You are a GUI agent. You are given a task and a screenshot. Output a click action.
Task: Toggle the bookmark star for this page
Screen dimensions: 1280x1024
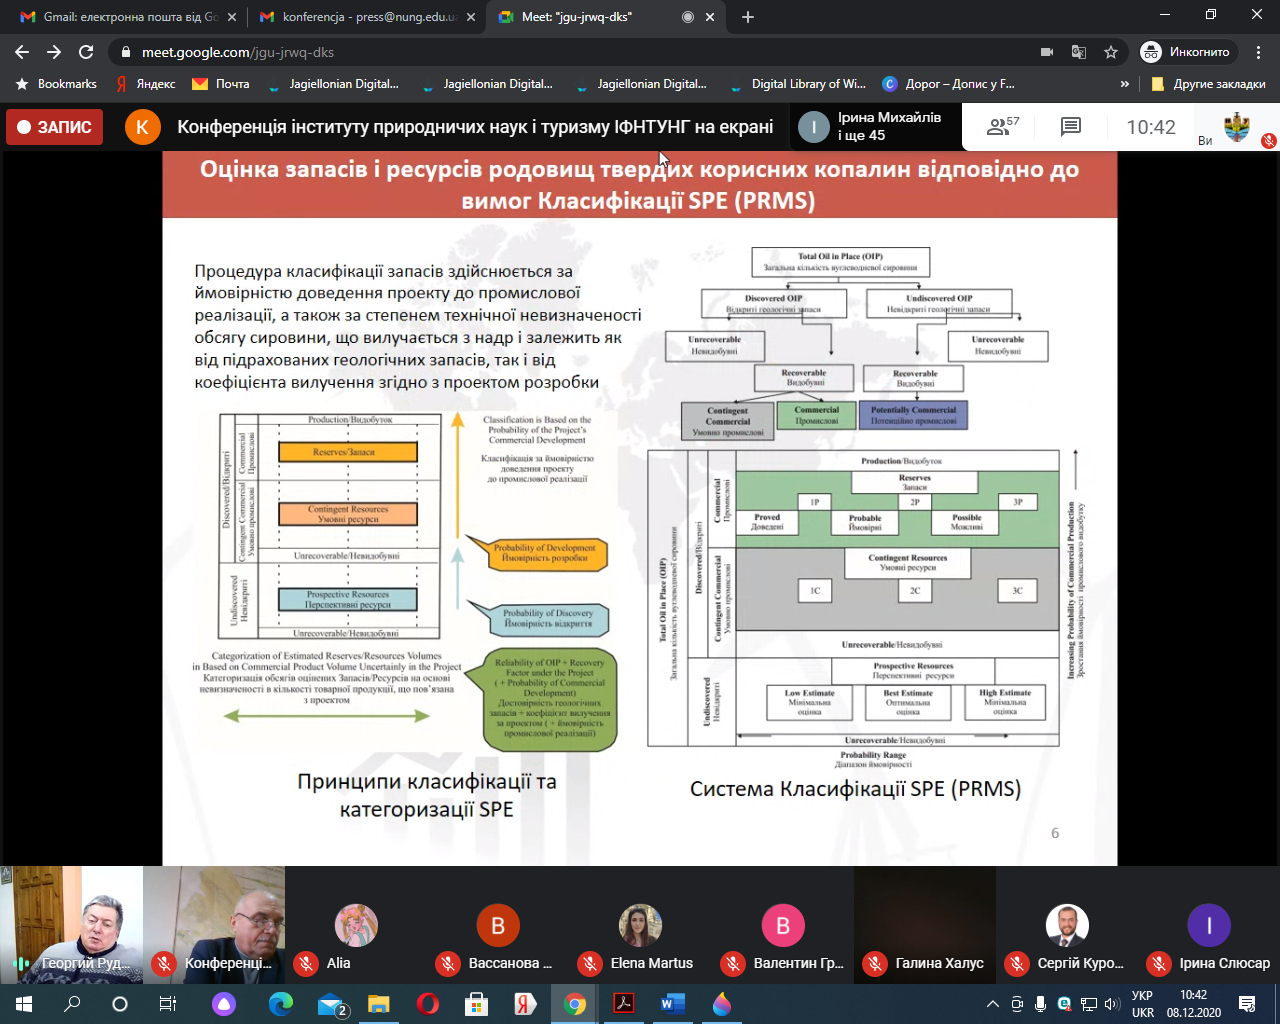pos(1110,52)
